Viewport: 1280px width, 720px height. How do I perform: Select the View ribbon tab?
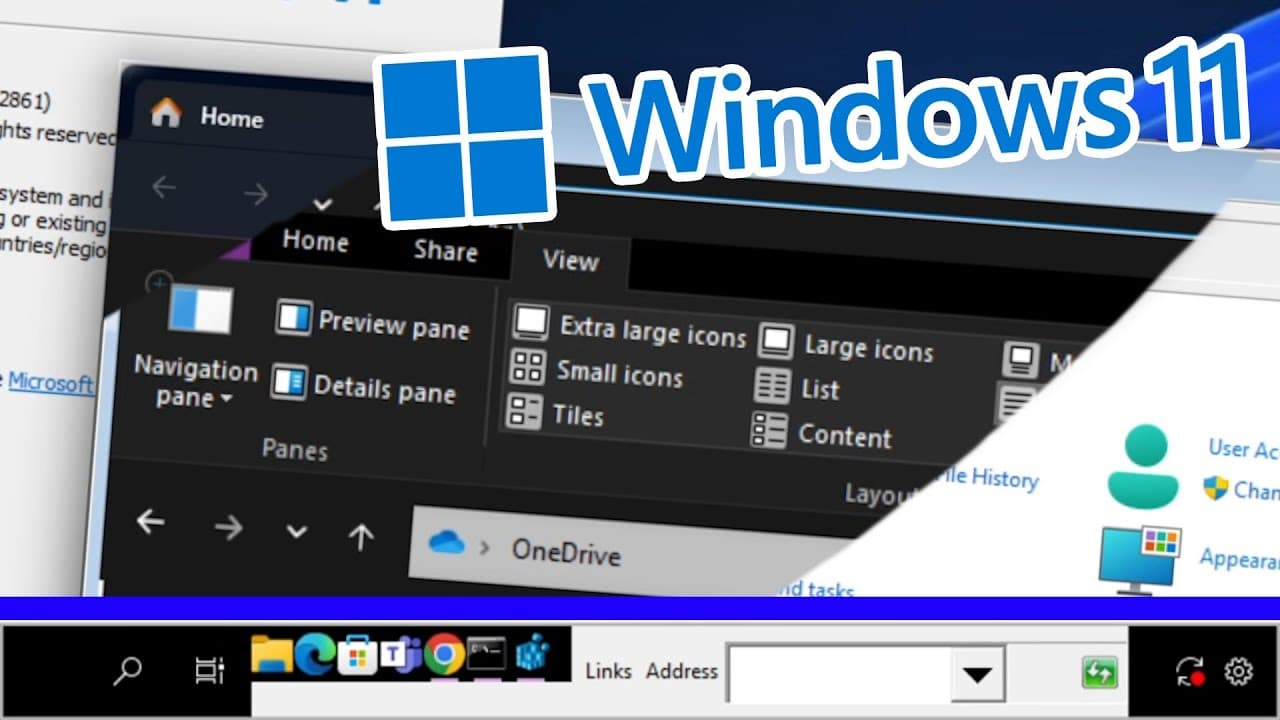click(x=571, y=261)
